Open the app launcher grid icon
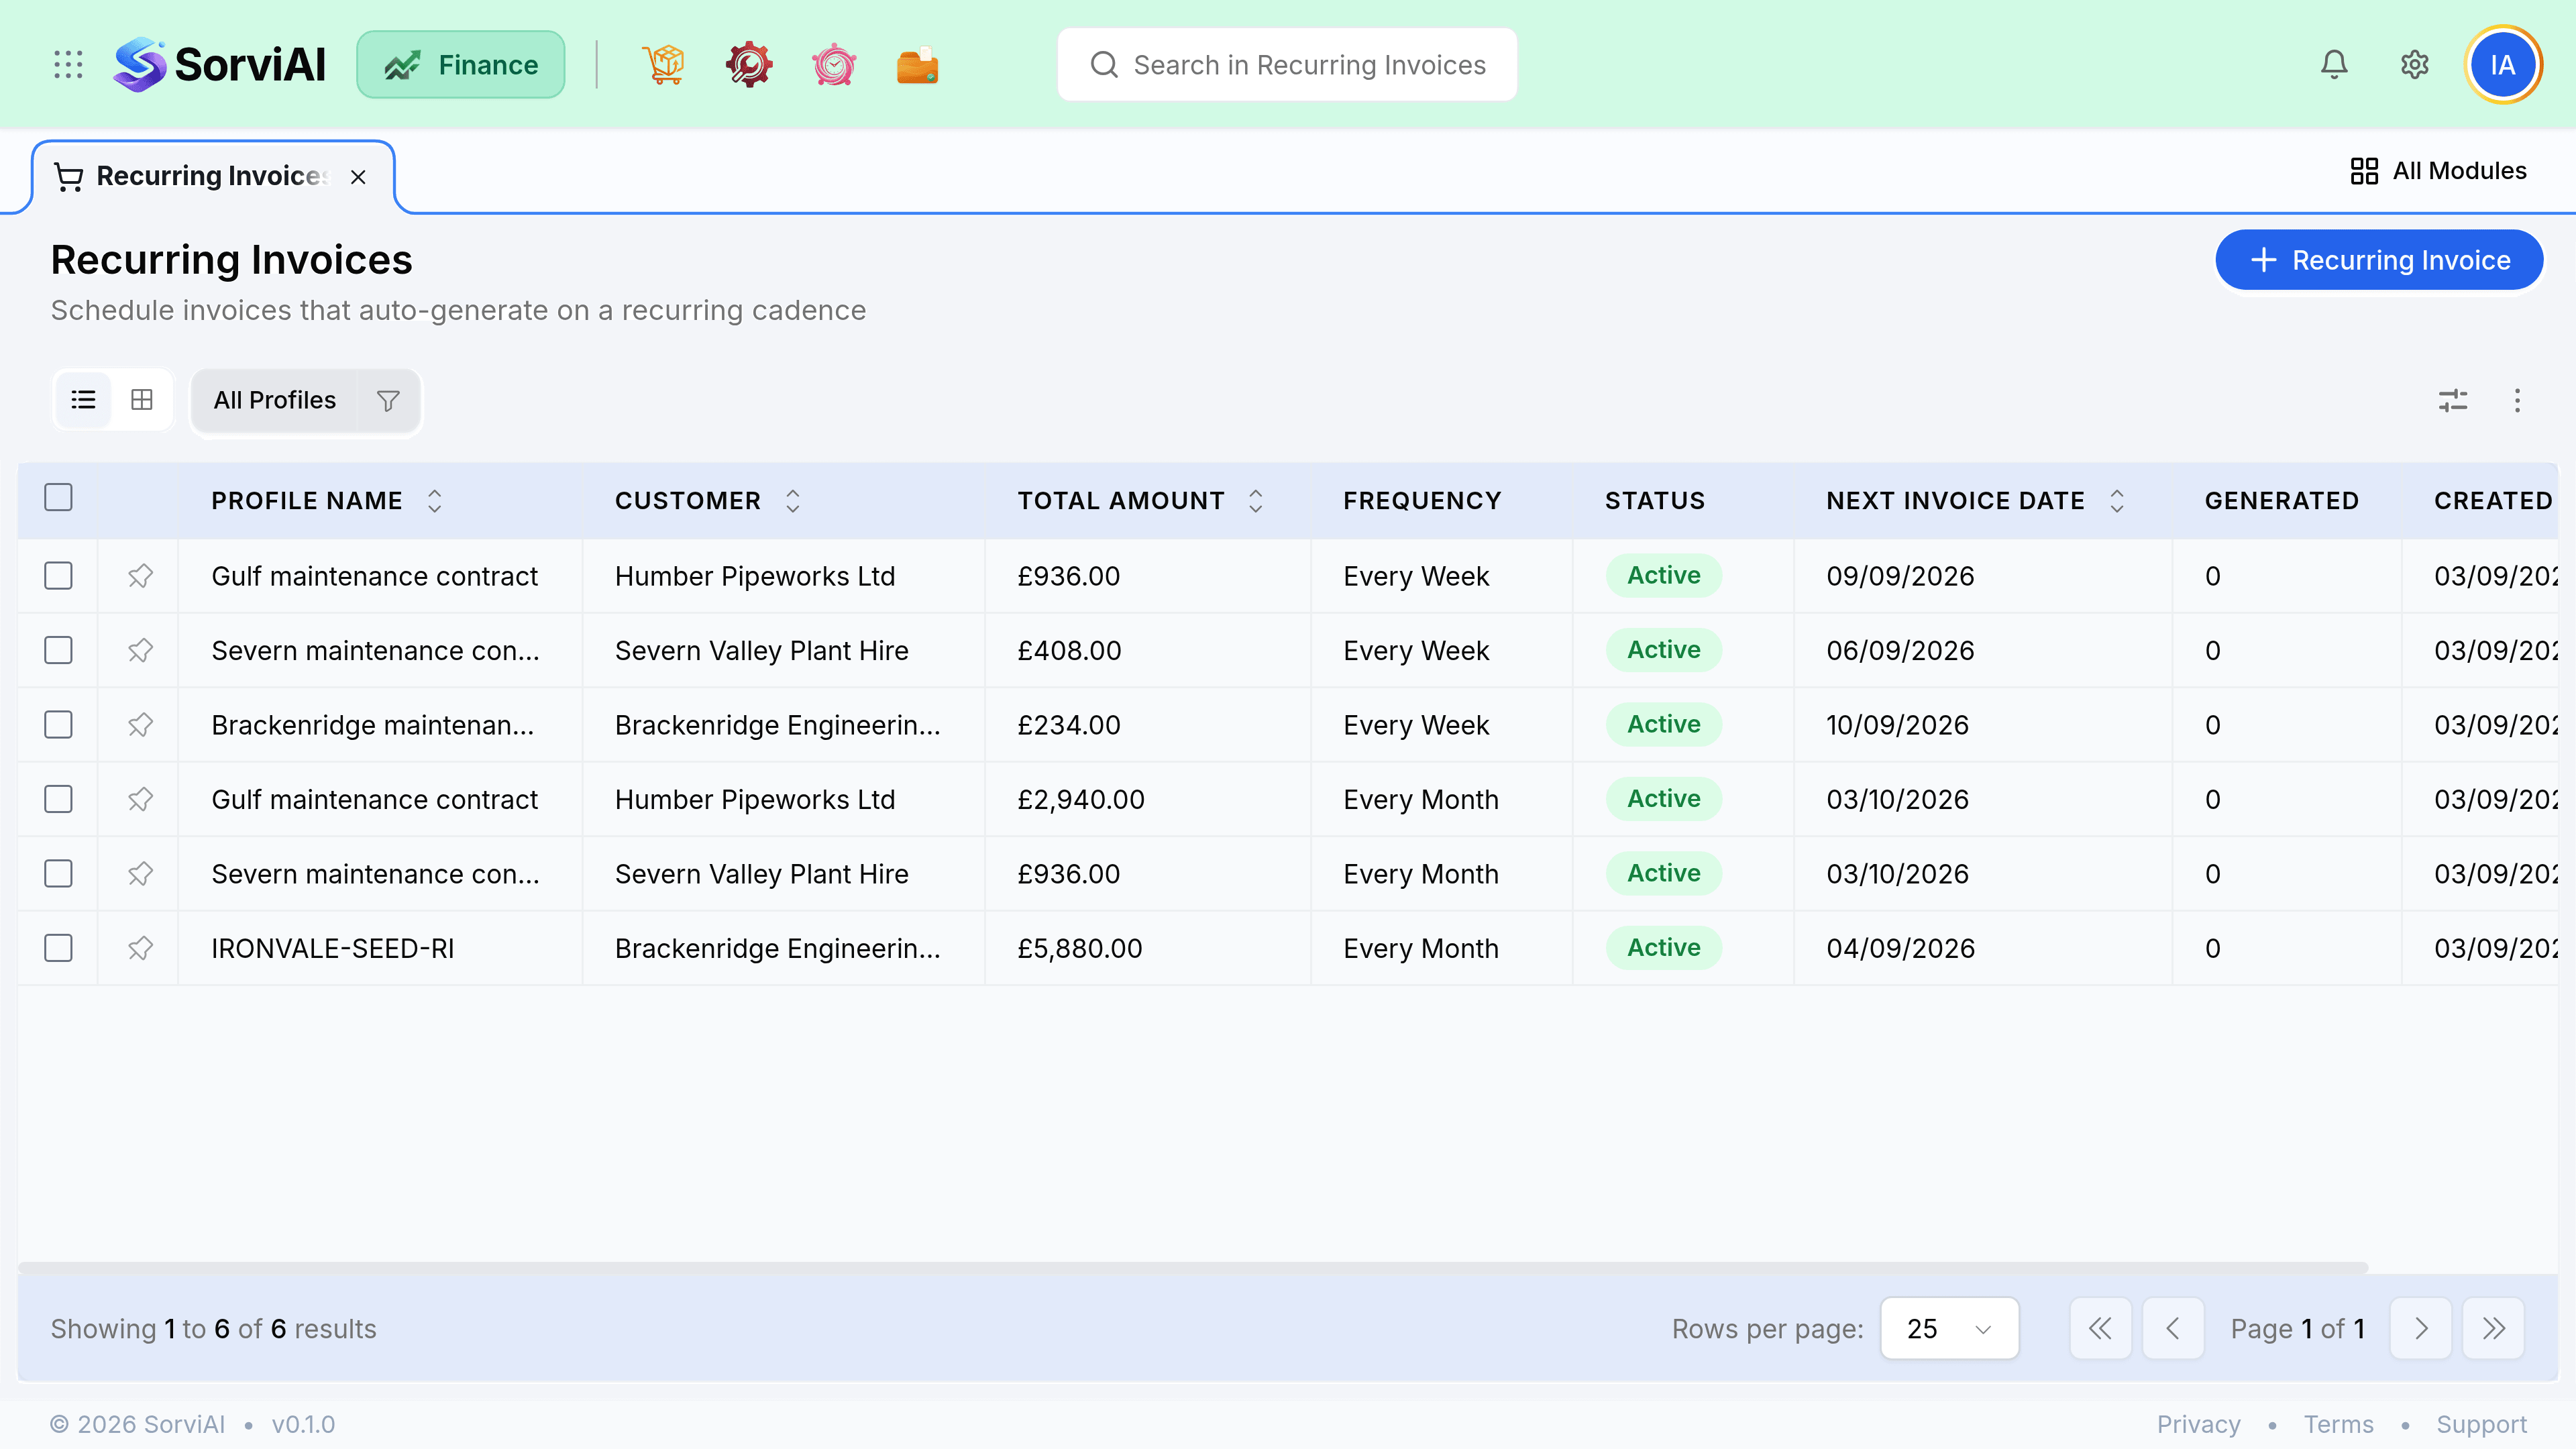 (68, 65)
